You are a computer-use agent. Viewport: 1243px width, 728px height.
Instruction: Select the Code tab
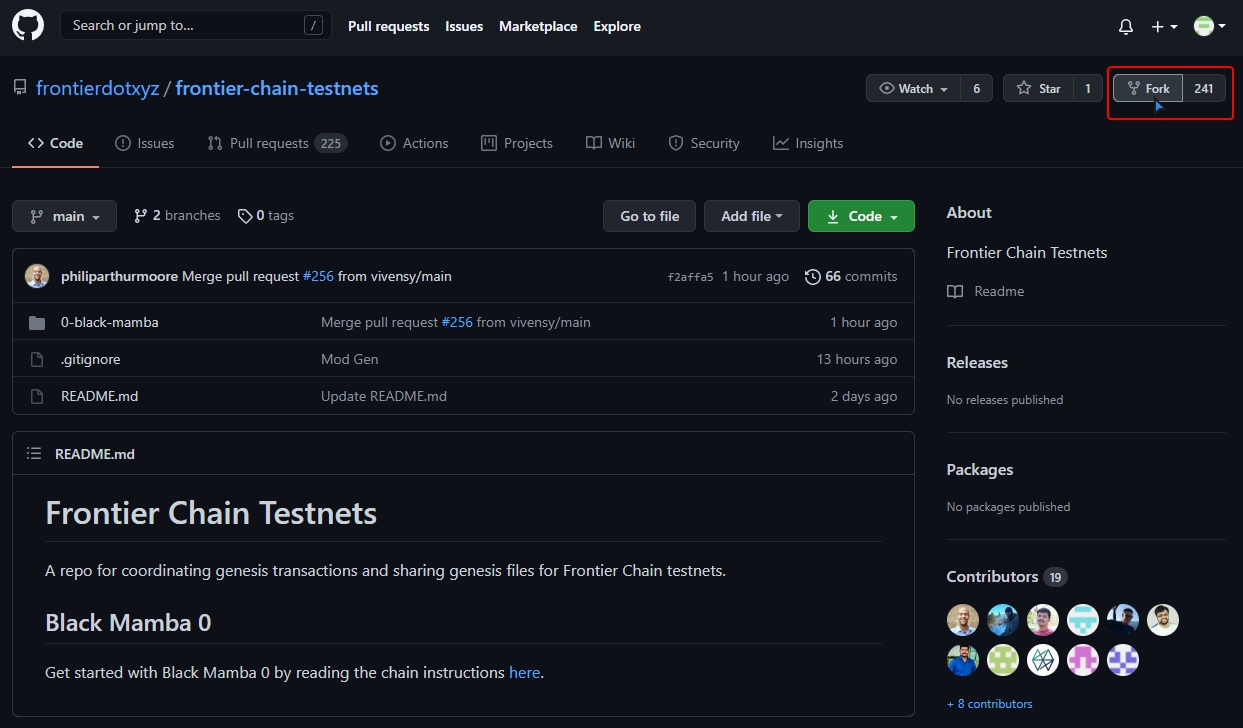pos(55,143)
